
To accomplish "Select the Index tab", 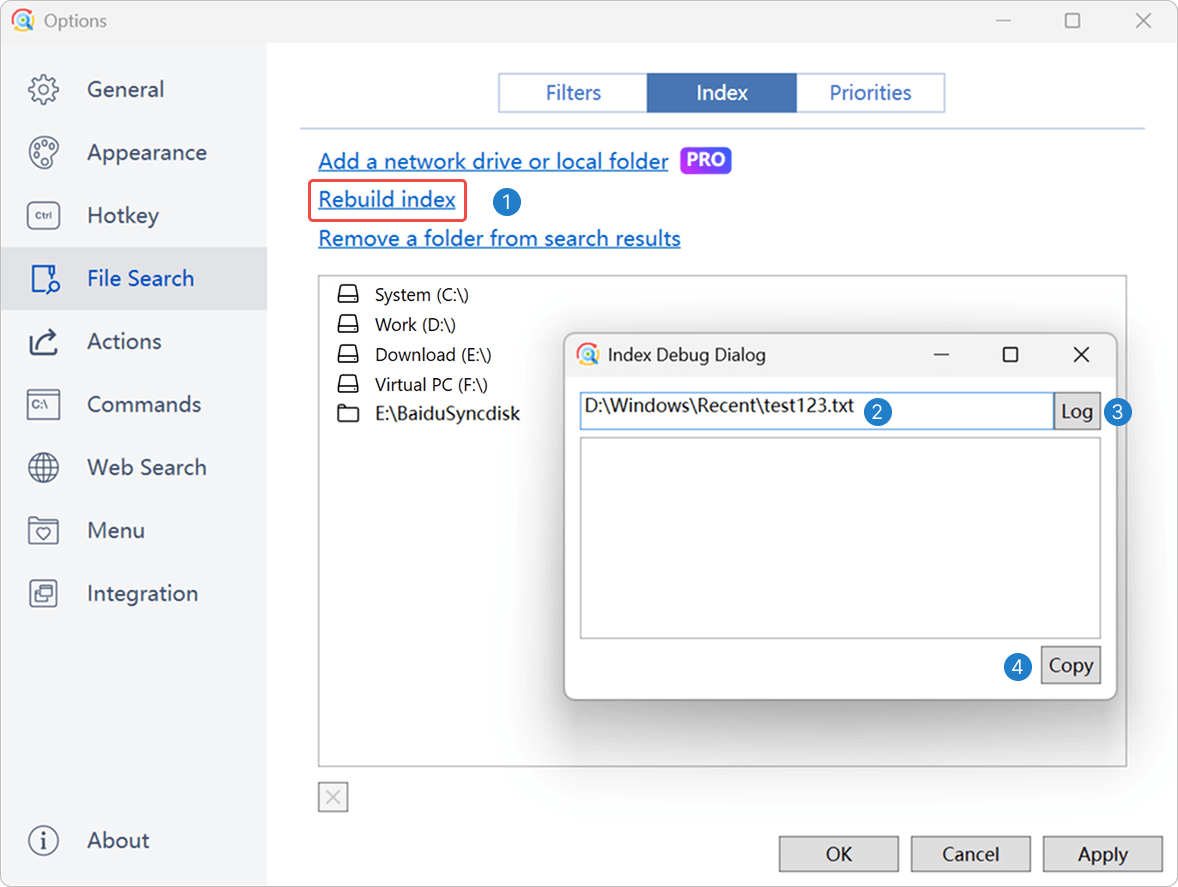I will [721, 93].
